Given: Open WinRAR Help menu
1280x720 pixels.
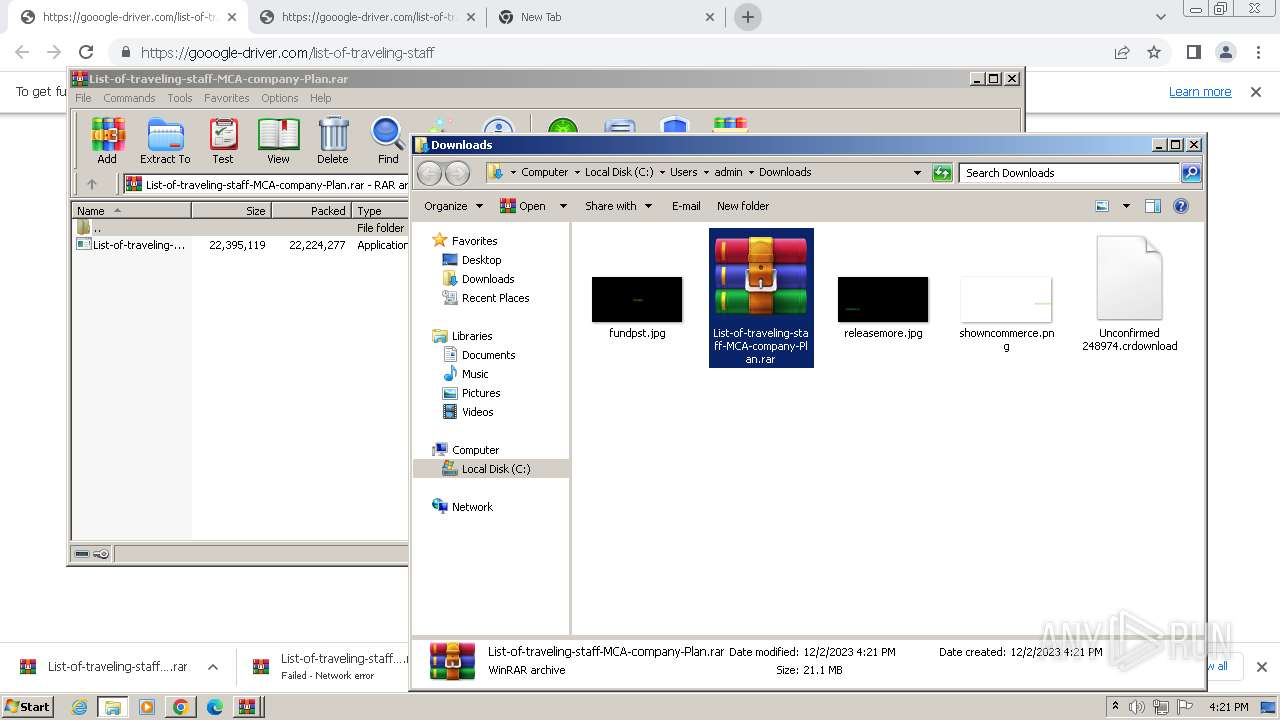Looking at the screenshot, I should 320,98.
